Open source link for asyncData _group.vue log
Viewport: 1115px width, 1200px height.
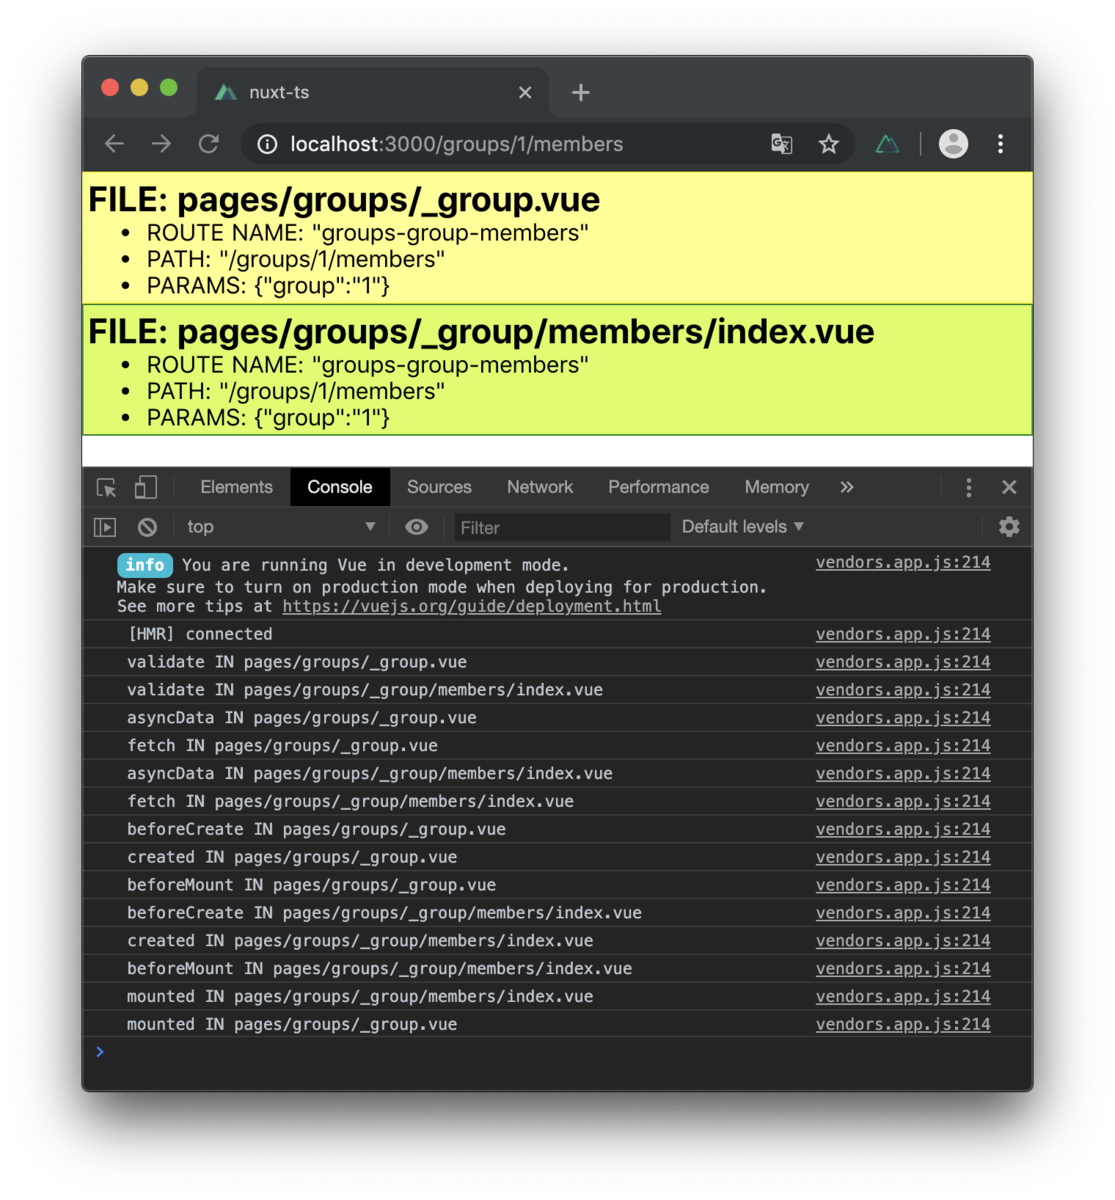point(903,718)
